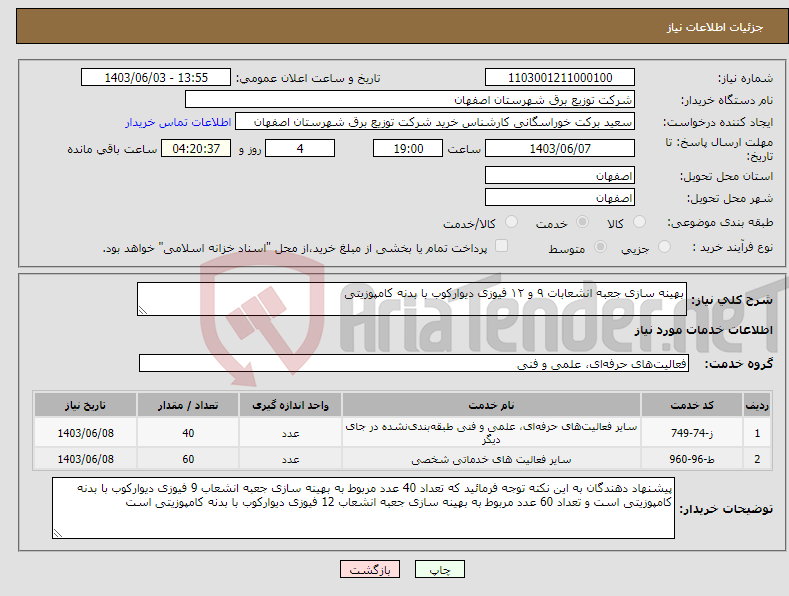Click the remaining time 04:20:37 field
789x596 pixels.
pyautogui.click(x=196, y=148)
